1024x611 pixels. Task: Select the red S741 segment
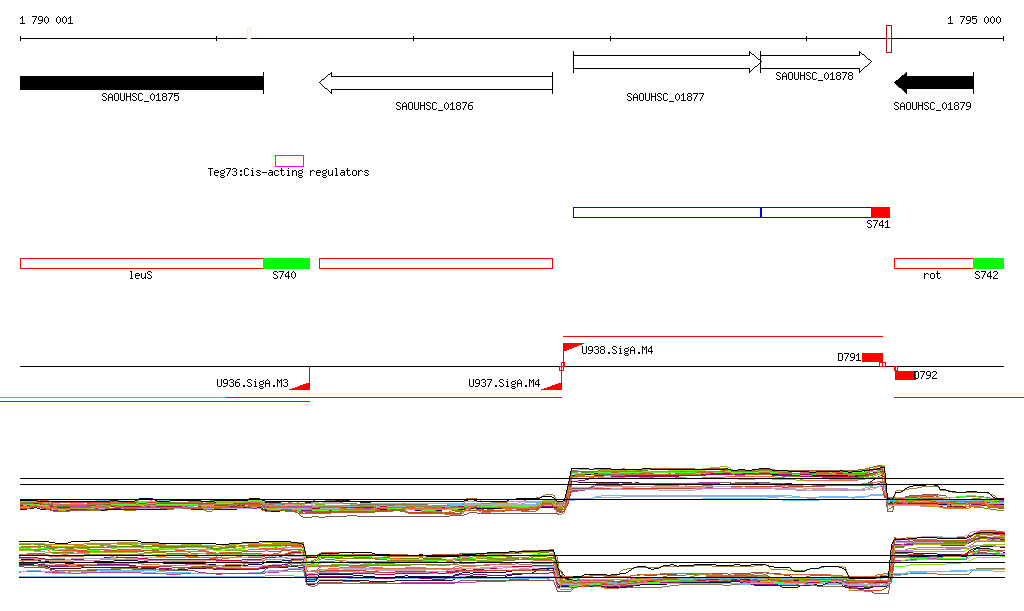(x=880, y=212)
